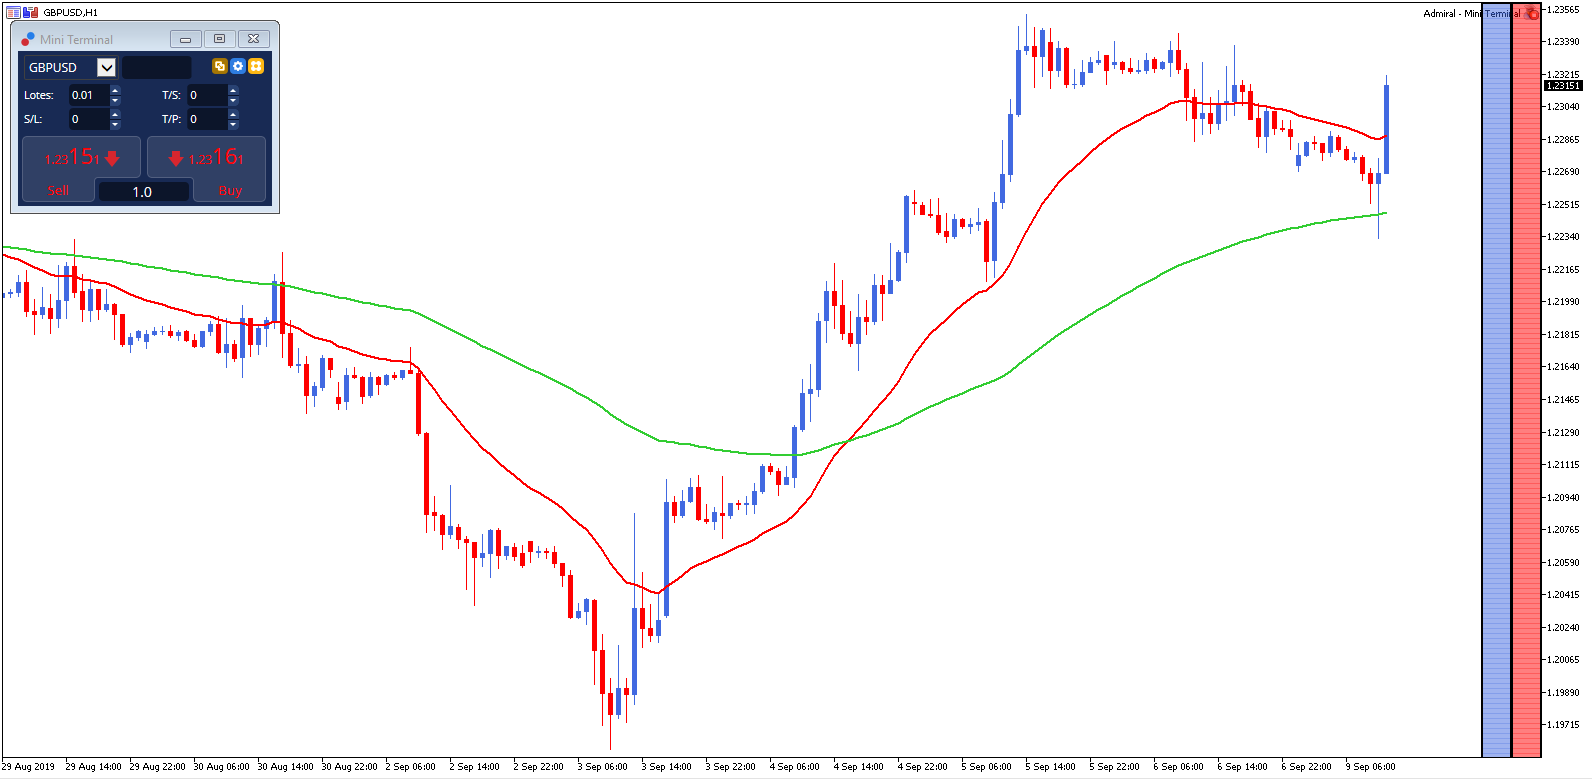The width and height of the screenshot is (1592, 779).
Task: Click the current price label 1.23151 on axis
Action: click(x=1563, y=86)
